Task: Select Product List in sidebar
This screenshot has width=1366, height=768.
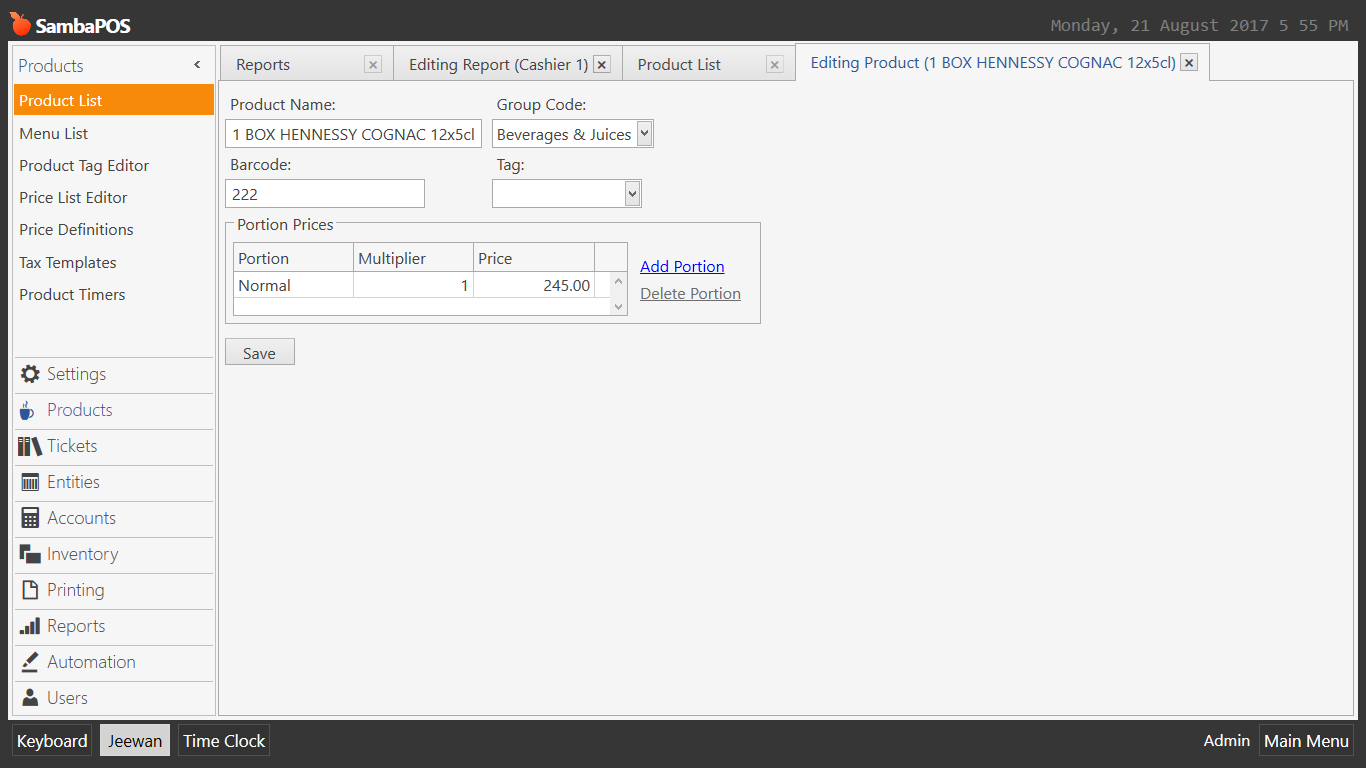Action: pyautogui.click(x=114, y=100)
